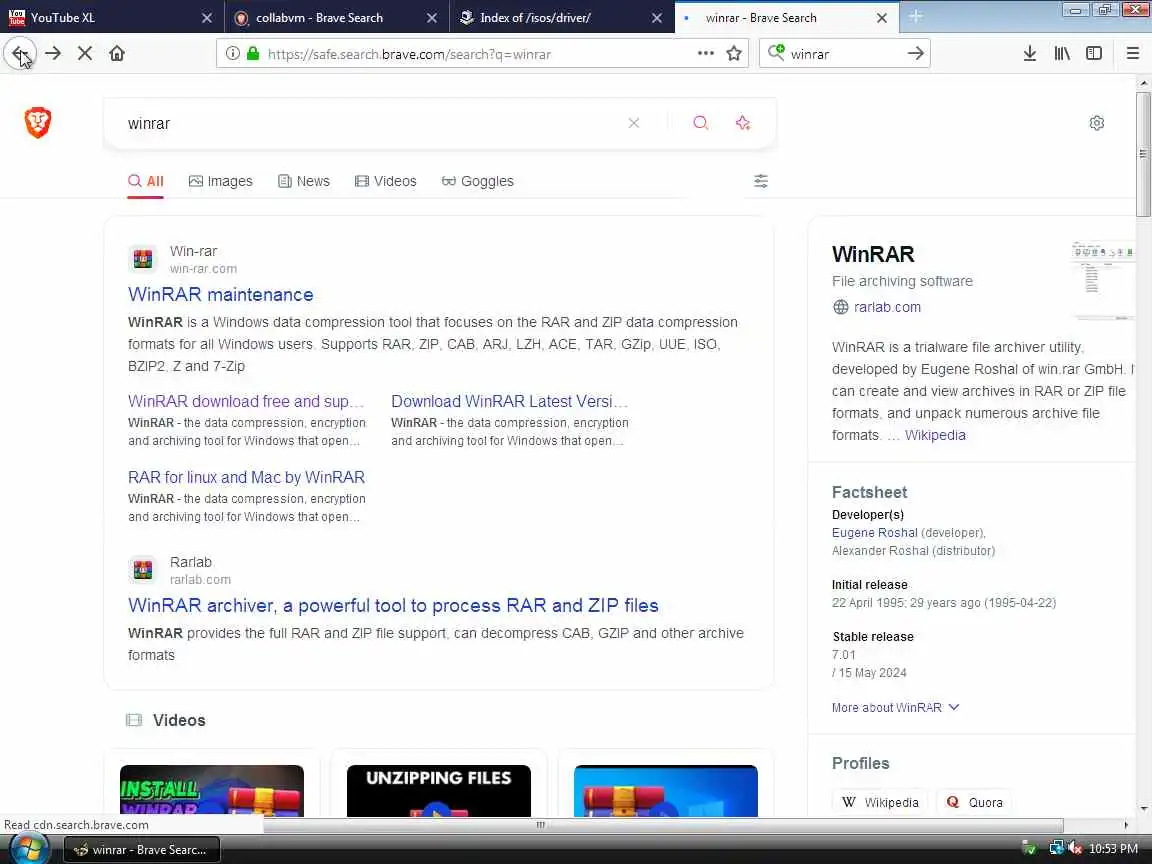
Task: Open the Library toolbar icon
Action: pyautogui.click(x=1062, y=54)
